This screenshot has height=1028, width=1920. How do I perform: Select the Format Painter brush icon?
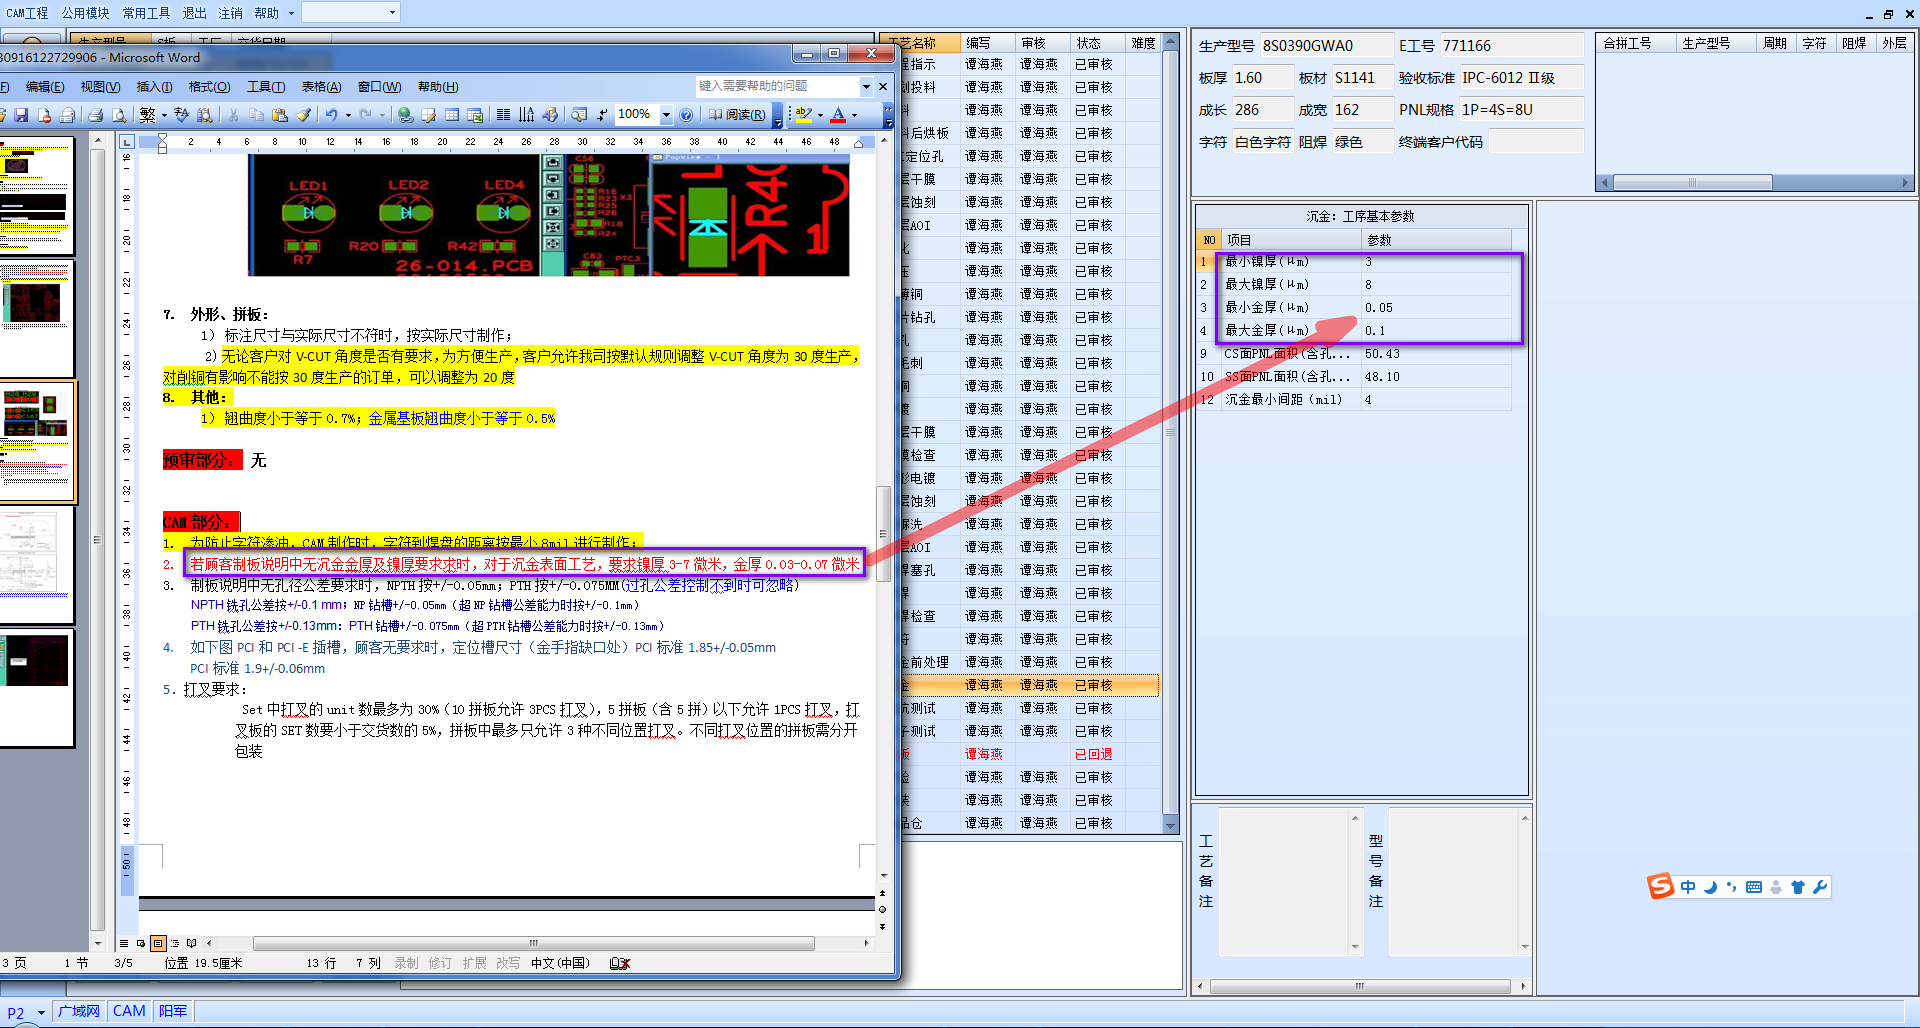click(304, 115)
